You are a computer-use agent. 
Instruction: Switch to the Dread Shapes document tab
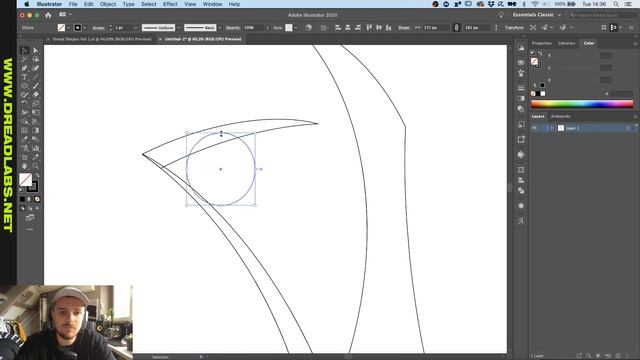click(102, 39)
